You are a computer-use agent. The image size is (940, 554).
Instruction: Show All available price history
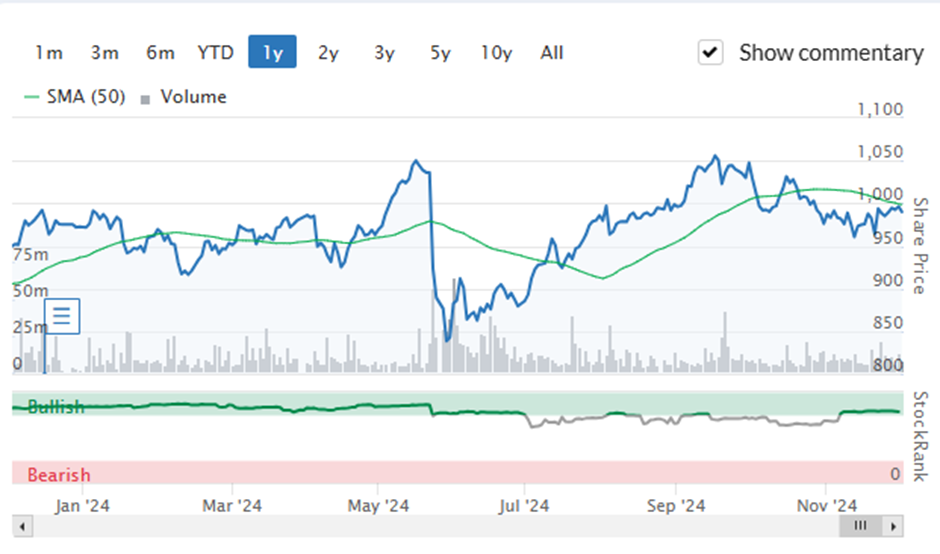pos(552,53)
